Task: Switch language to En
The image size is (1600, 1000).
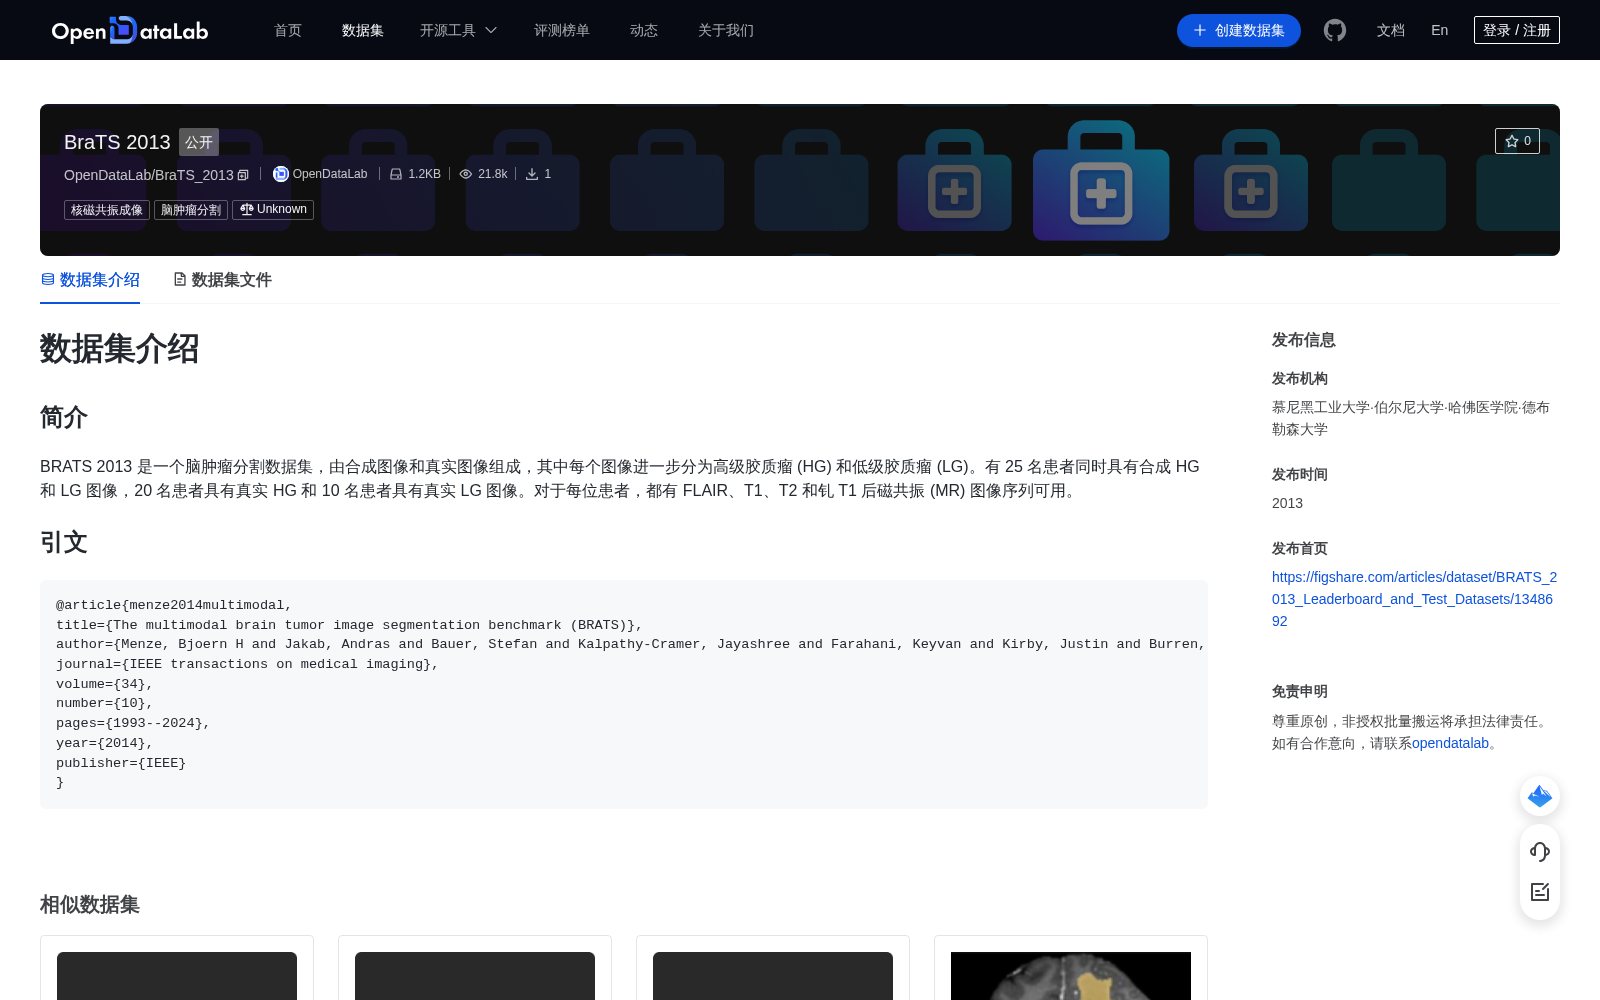Action: coord(1440,30)
